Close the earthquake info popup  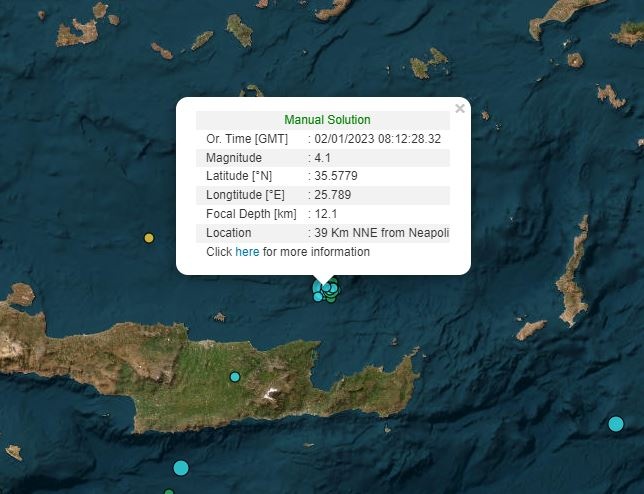coord(460,109)
